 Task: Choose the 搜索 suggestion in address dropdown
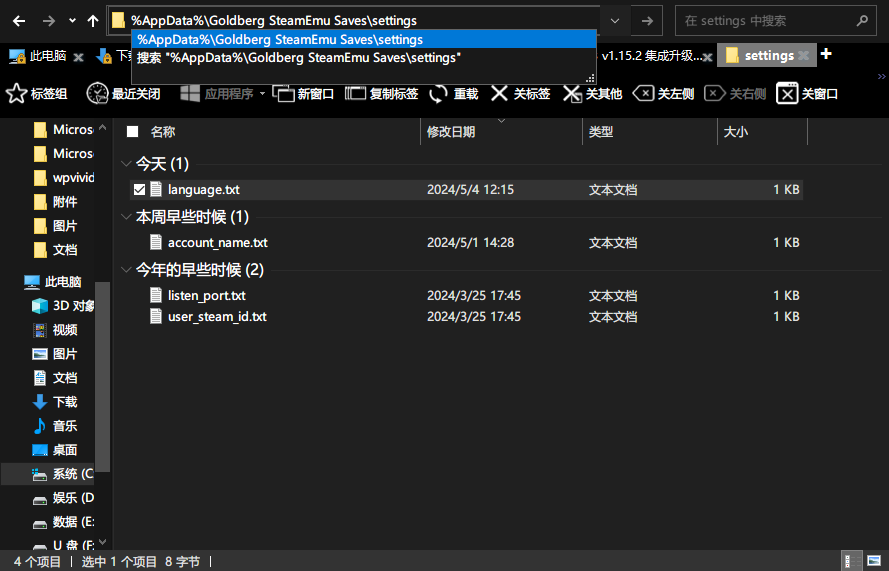tap(364, 58)
